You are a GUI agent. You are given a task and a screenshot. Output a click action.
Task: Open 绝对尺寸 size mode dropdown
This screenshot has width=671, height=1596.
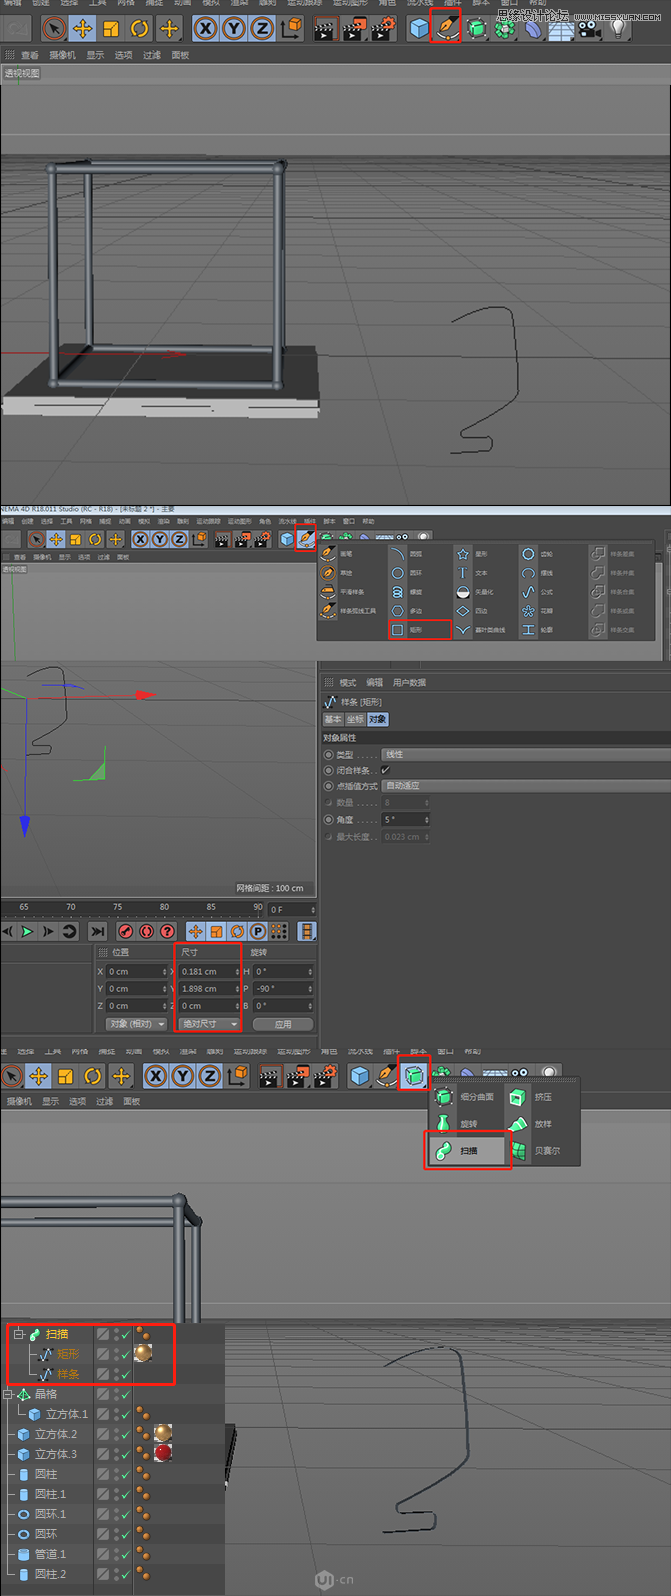click(209, 1024)
